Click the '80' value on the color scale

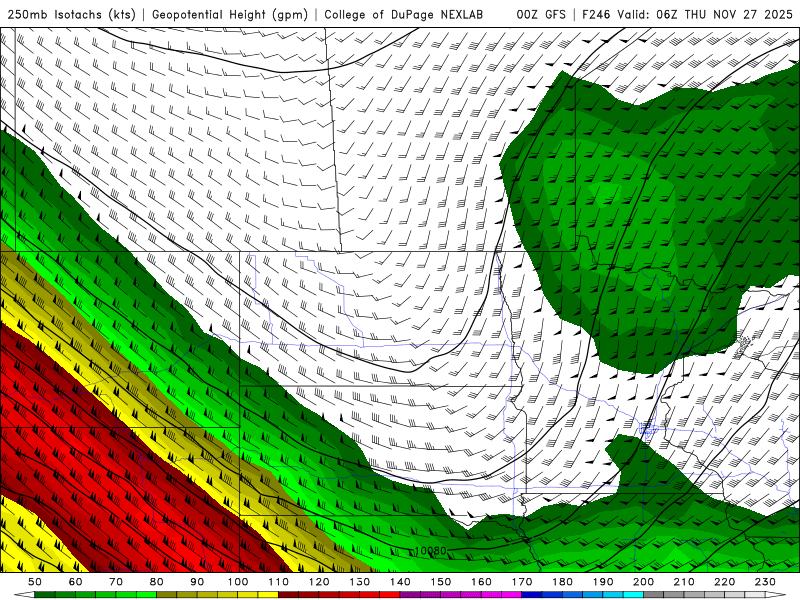click(156, 582)
